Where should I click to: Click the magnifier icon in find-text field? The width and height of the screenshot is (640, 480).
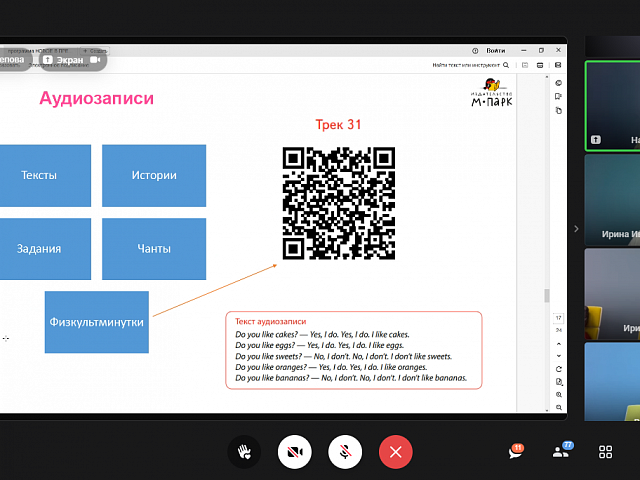tap(507, 65)
